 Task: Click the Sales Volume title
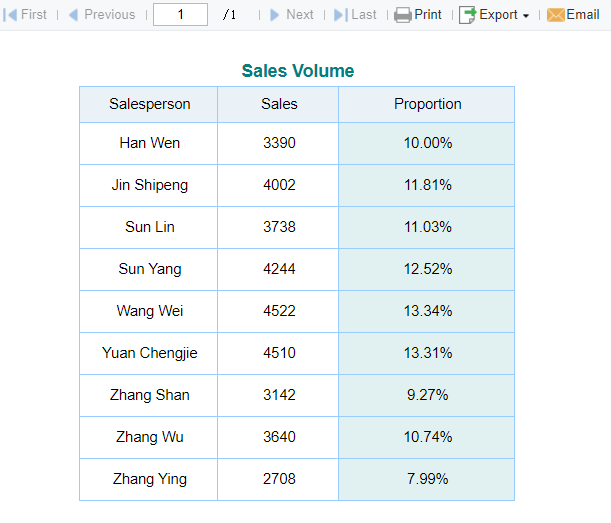[x=297, y=71]
